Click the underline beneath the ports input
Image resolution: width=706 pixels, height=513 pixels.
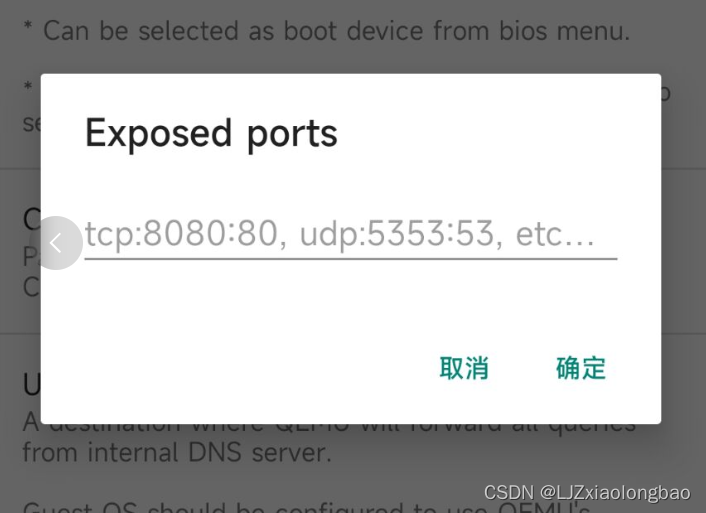[x=351, y=259]
